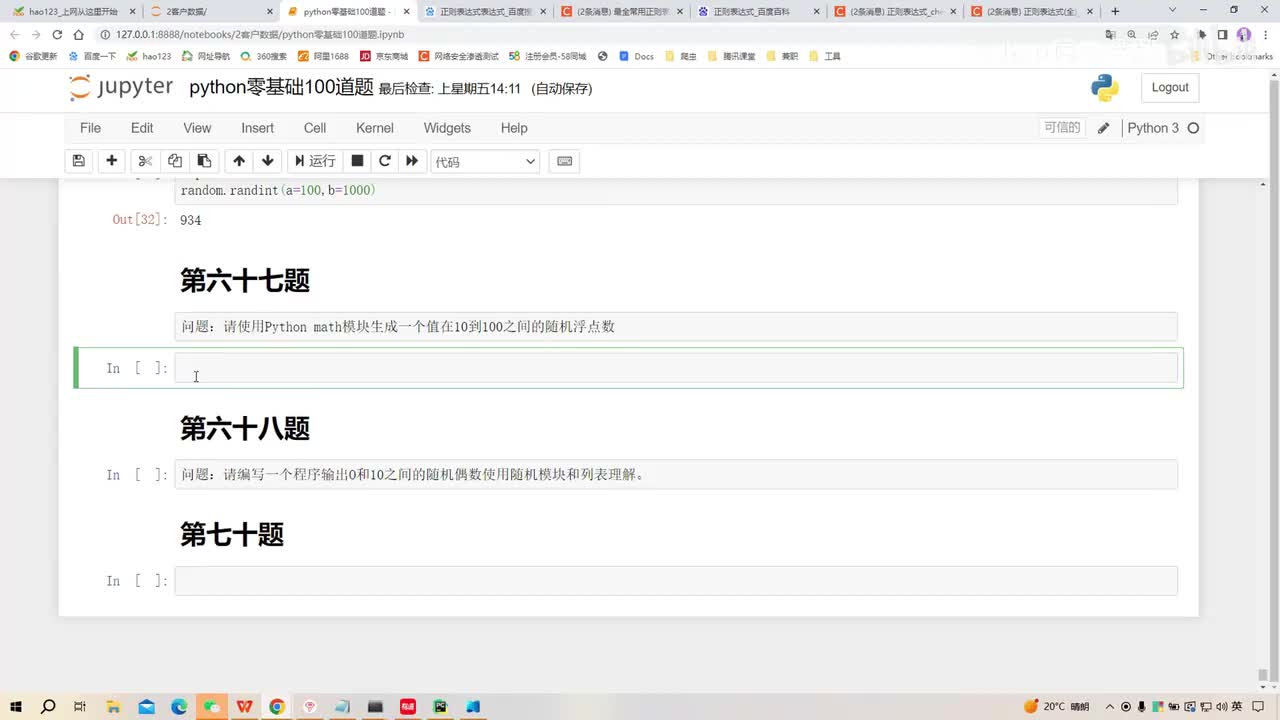Open the Insert menu
1280x720 pixels.
click(257, 128)
